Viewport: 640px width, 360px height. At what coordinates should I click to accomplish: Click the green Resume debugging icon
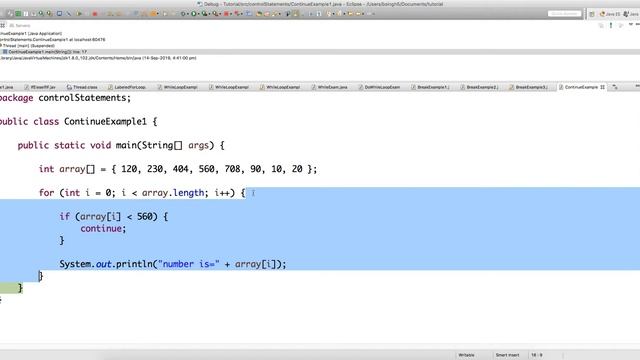pyautogui.click(x=78, y=13)
